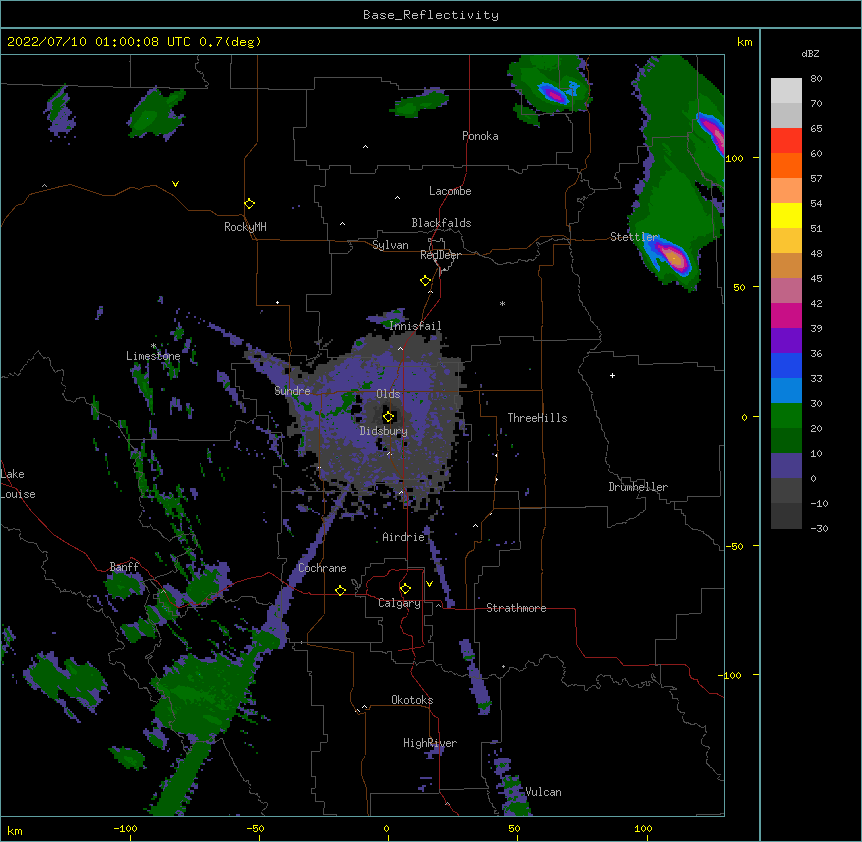
Task: Click the yellow V marker east of Calgary
Action: tap(429, 584)
